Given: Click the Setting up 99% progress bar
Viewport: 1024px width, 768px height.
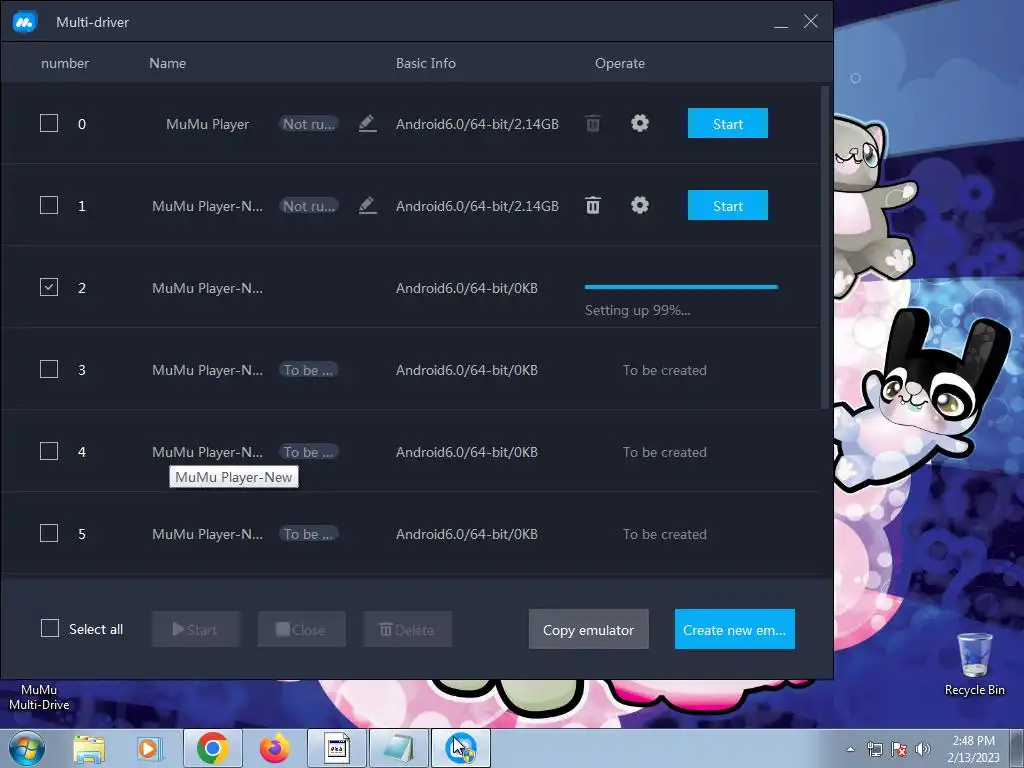Looking at the screenshot, I should click(681, 287).
